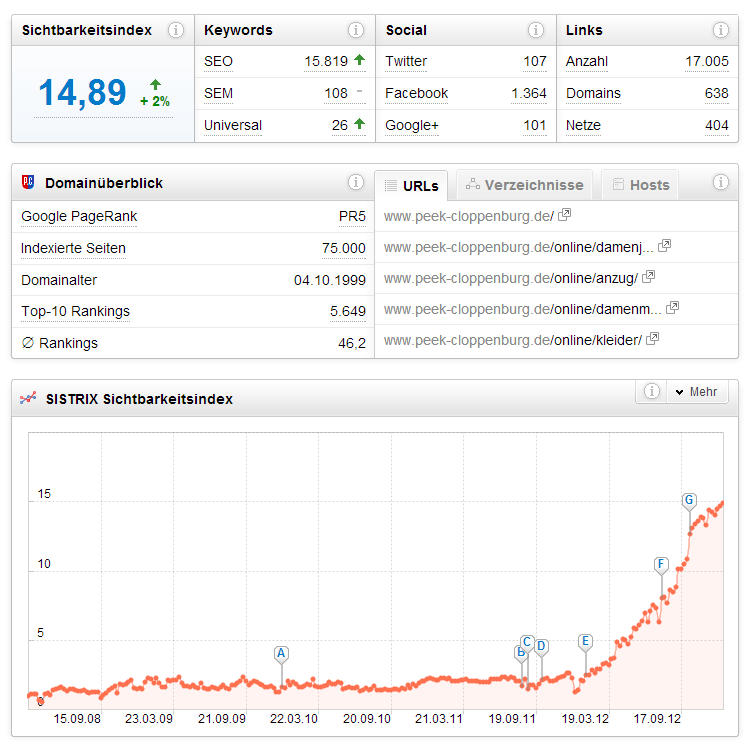Open www.peek-cloppenburg.de/online/kleider/ URL
Screen dimensions: 750x748
click(512, 340)
